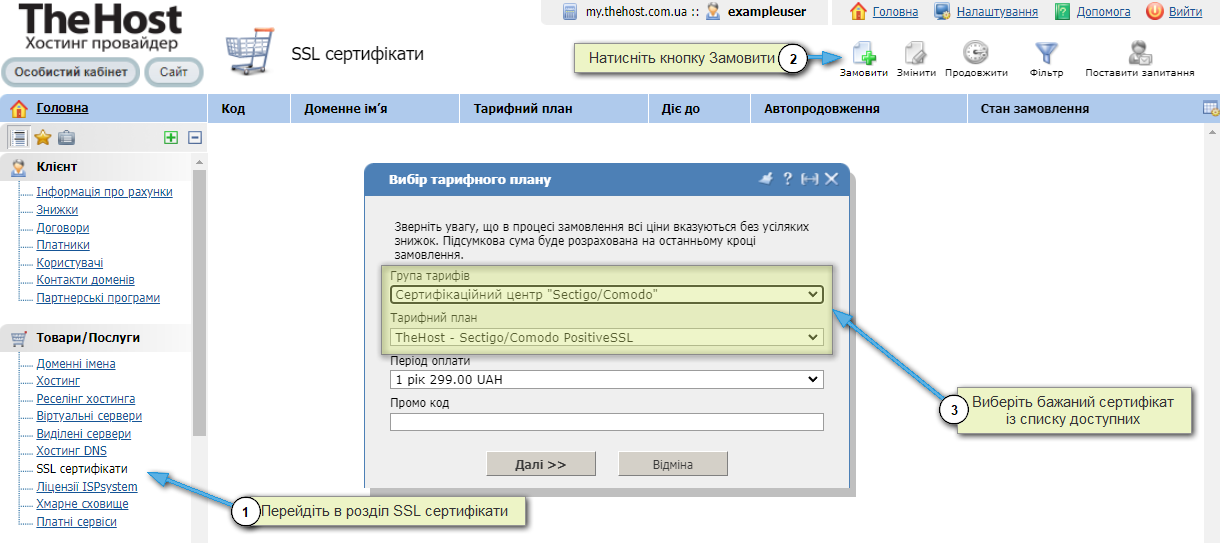This screenshot has height=543, width=1220.
Task: Switch to the Сайт tab
Action: (x=173, y=72)
